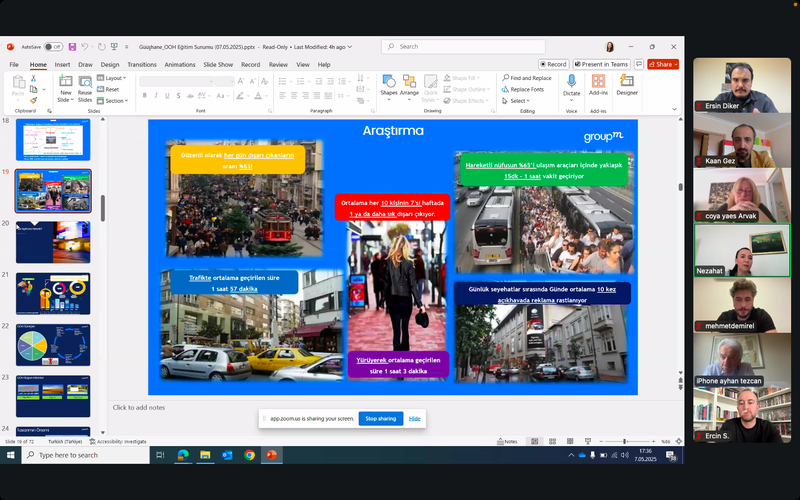Image resolution: width=800 pixels, height=500 pixels.
Task: Switch to the Insert tab
Action: point(62,65)
